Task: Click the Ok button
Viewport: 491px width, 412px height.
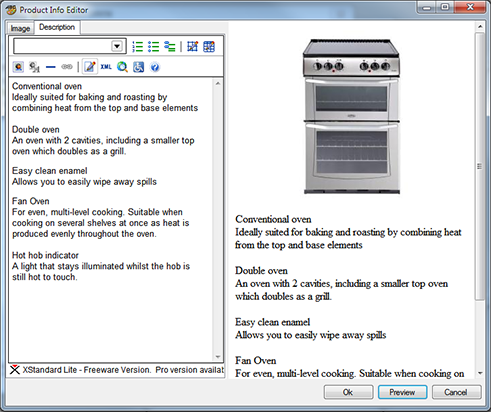Action: (348, 392)
